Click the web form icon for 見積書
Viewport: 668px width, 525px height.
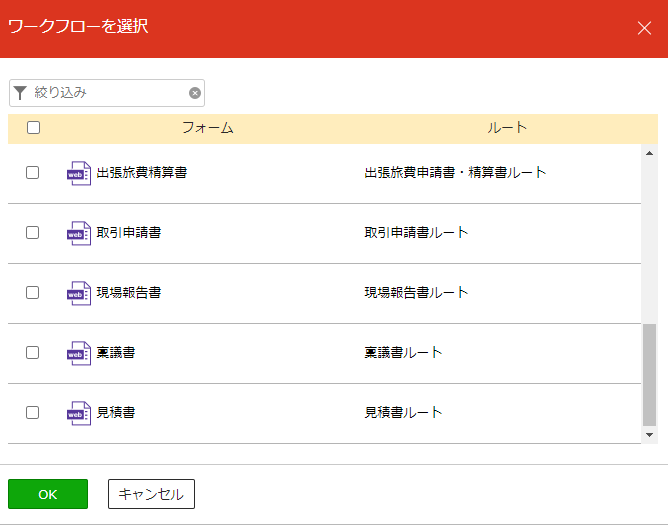coord(79,413)
